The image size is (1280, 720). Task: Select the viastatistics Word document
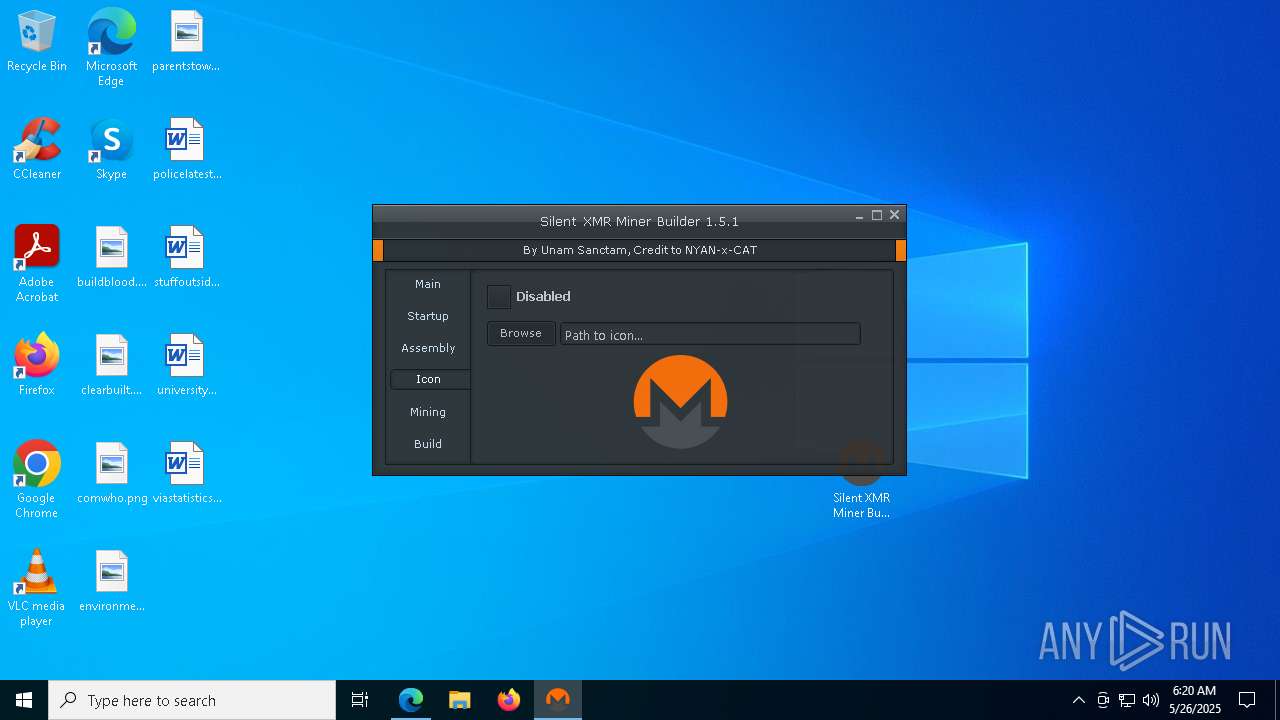(186, 474)
